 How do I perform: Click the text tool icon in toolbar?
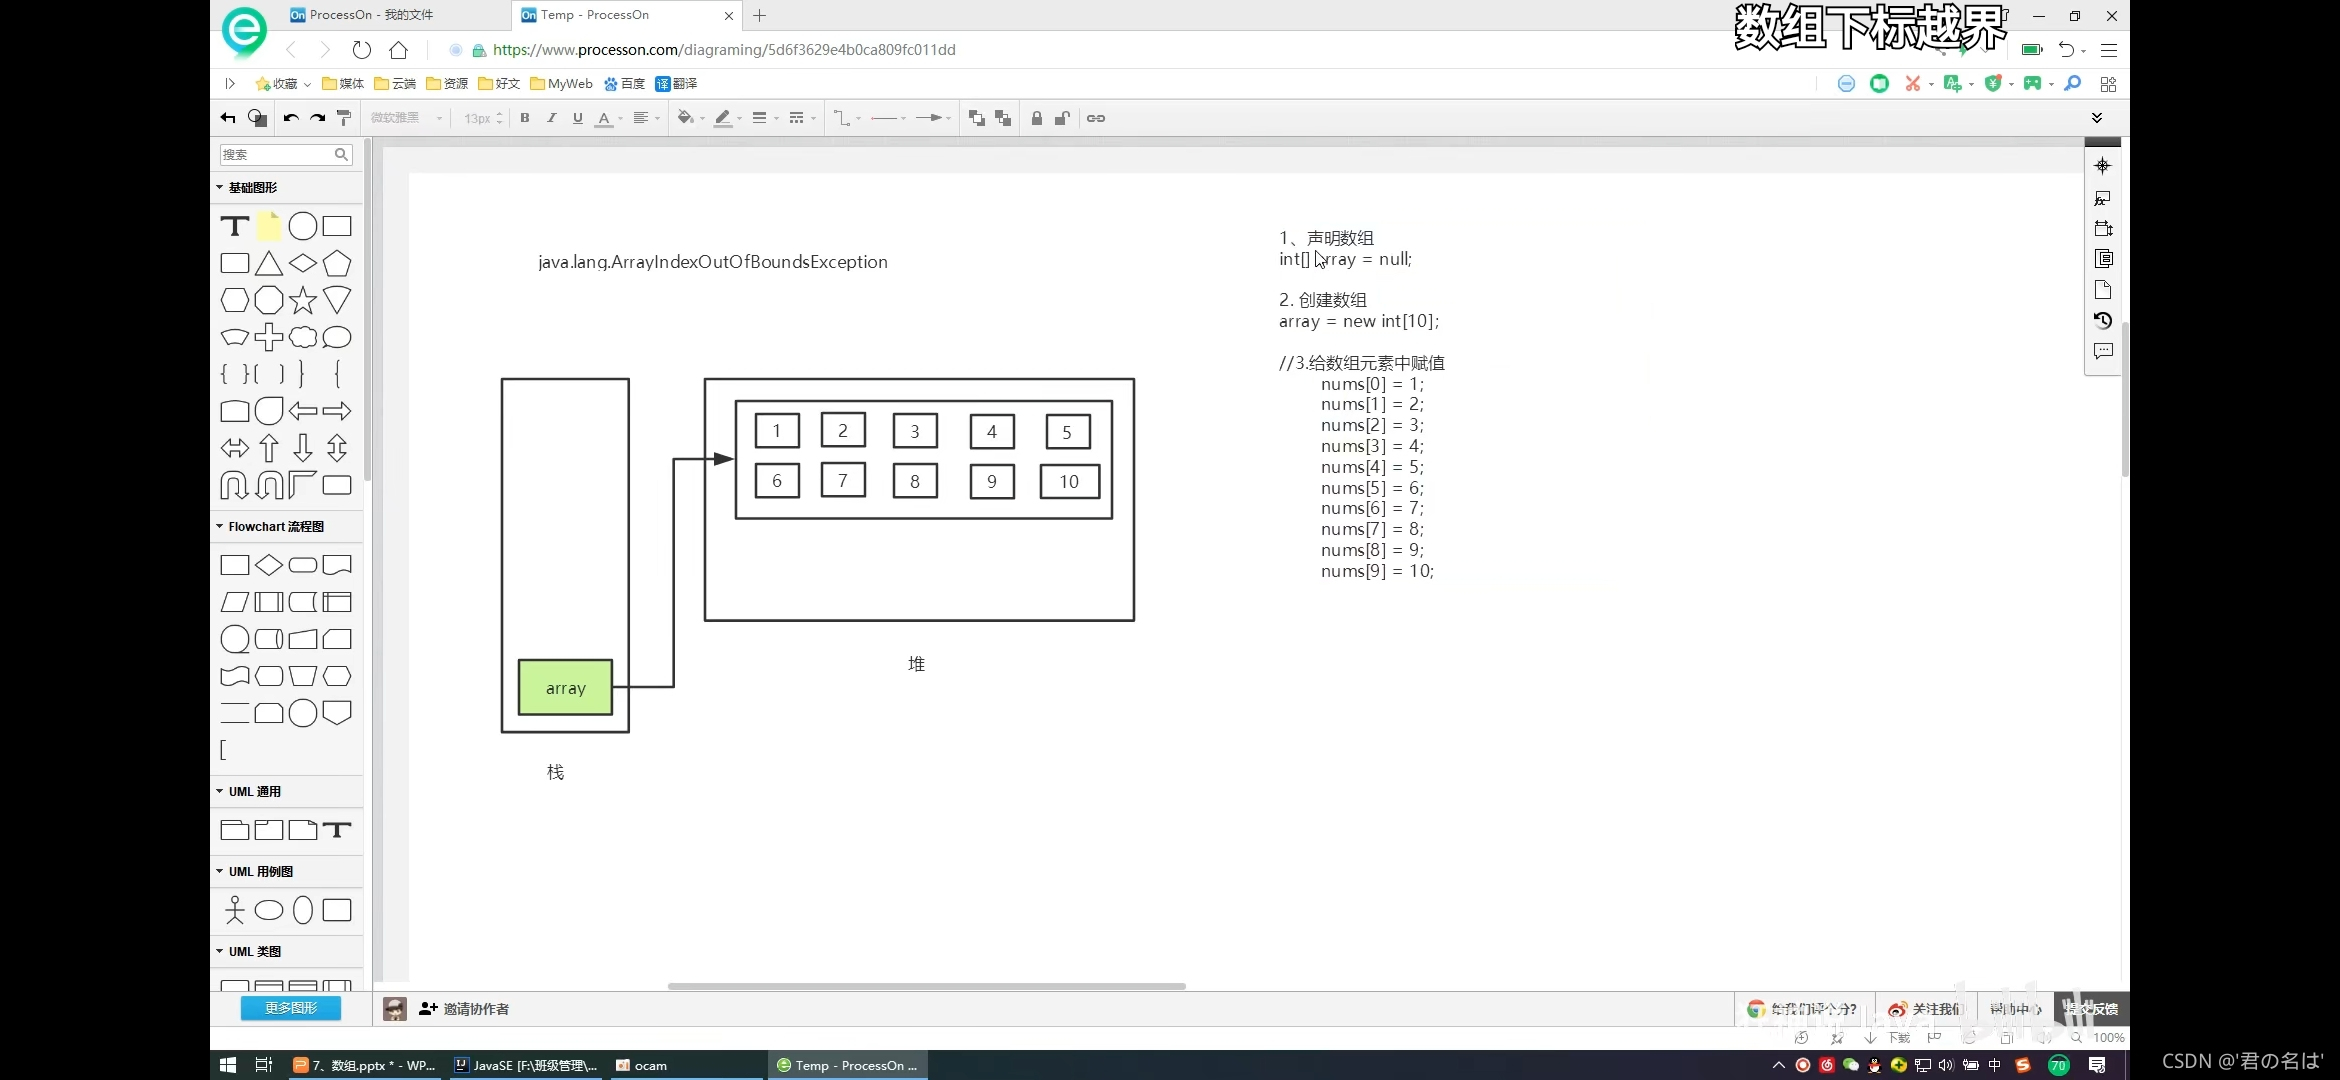coord(234,225)
